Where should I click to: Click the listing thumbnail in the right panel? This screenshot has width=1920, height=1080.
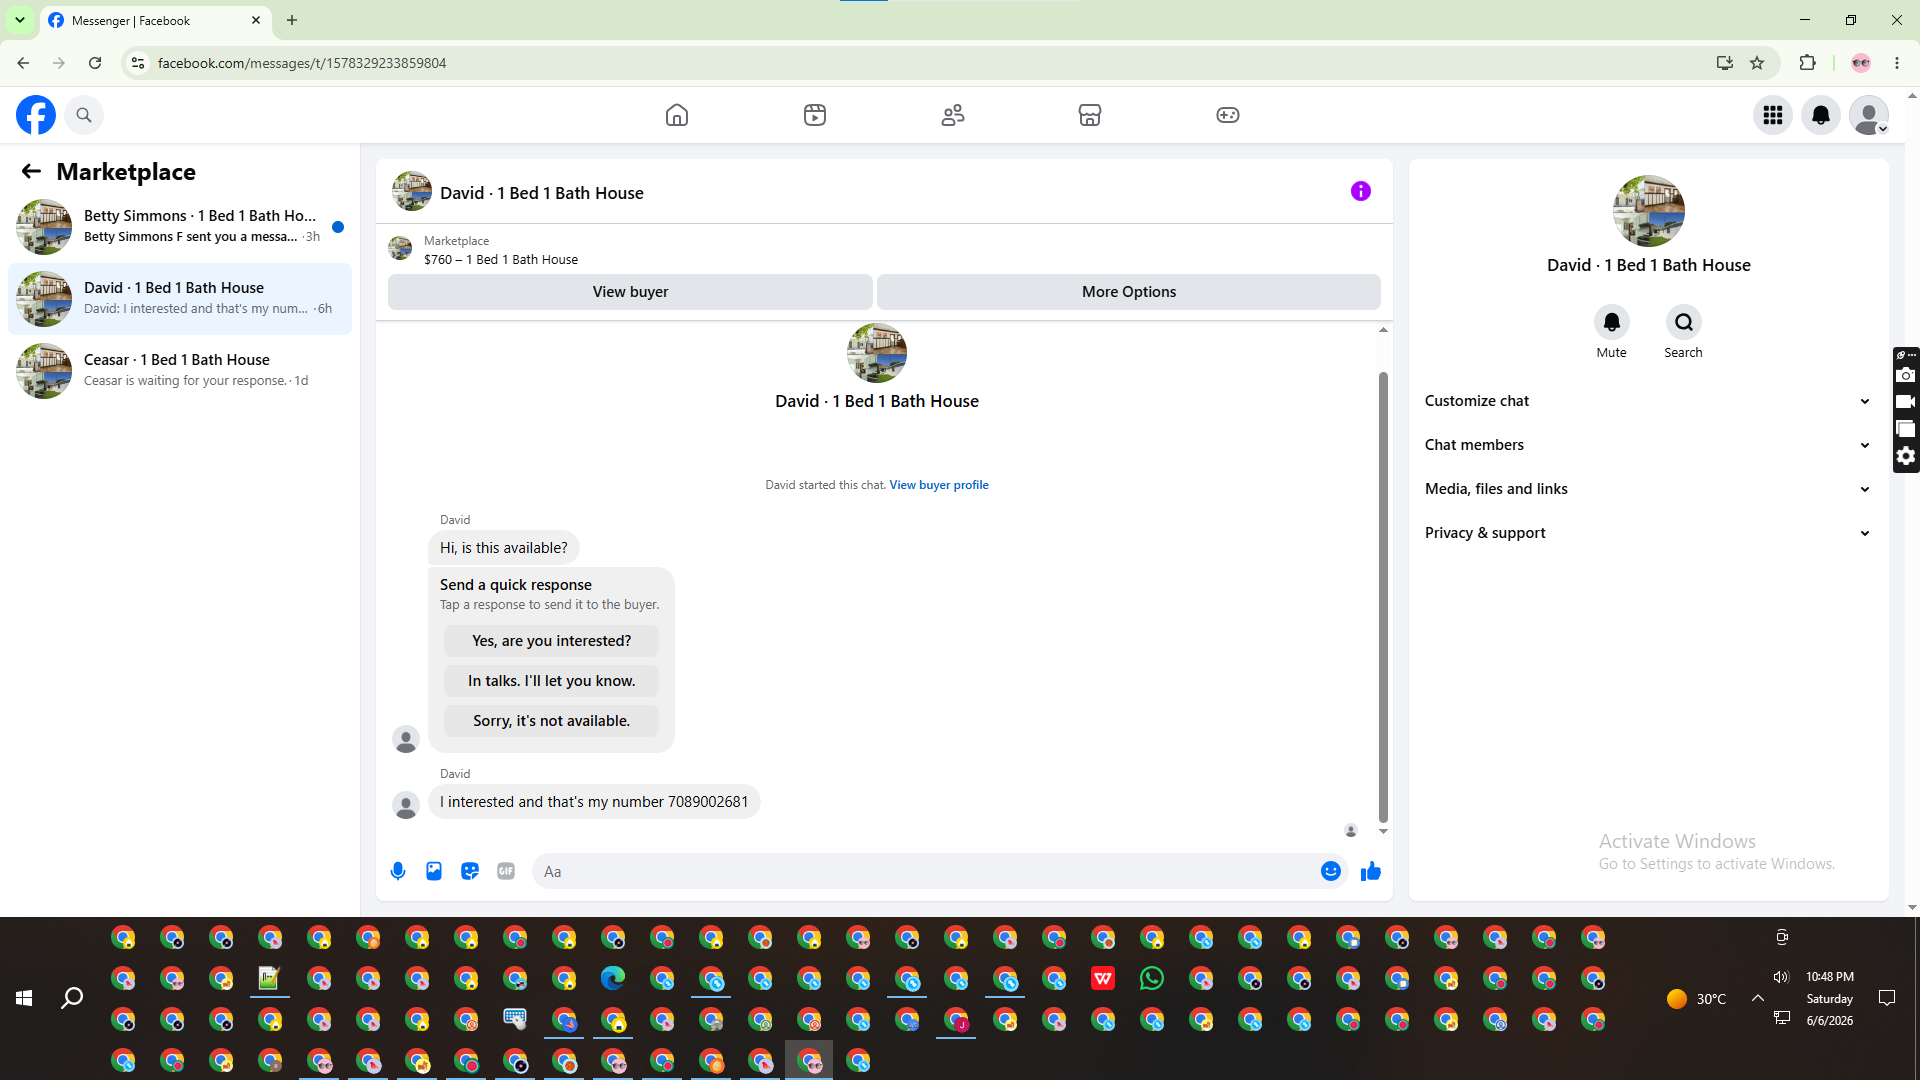[x=1649, y=211]
